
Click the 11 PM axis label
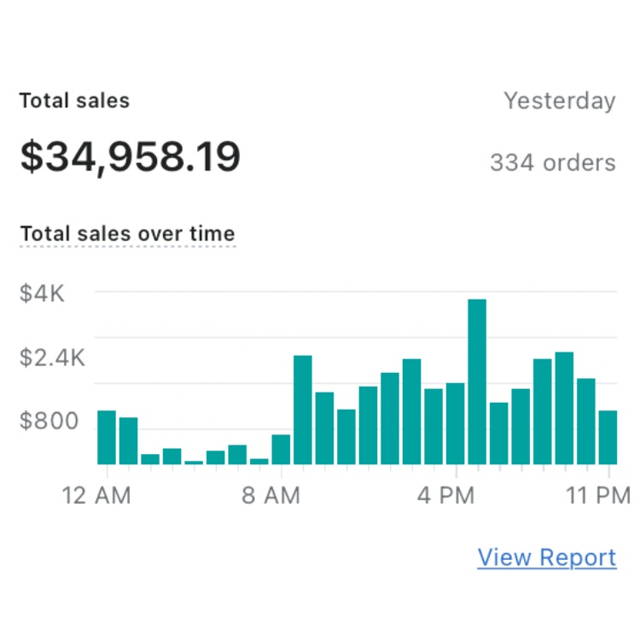coord(598,496)
